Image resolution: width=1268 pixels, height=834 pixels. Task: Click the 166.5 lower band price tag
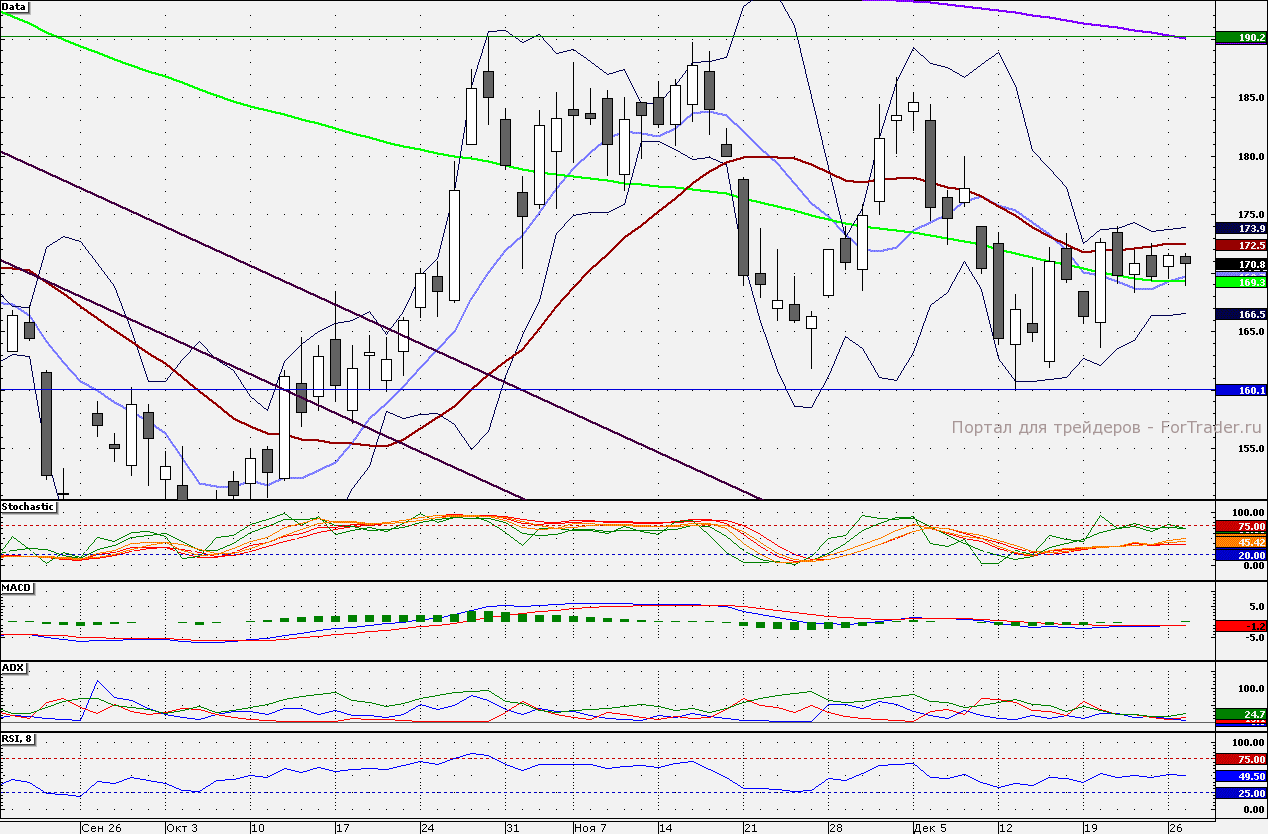(1238, 314)
